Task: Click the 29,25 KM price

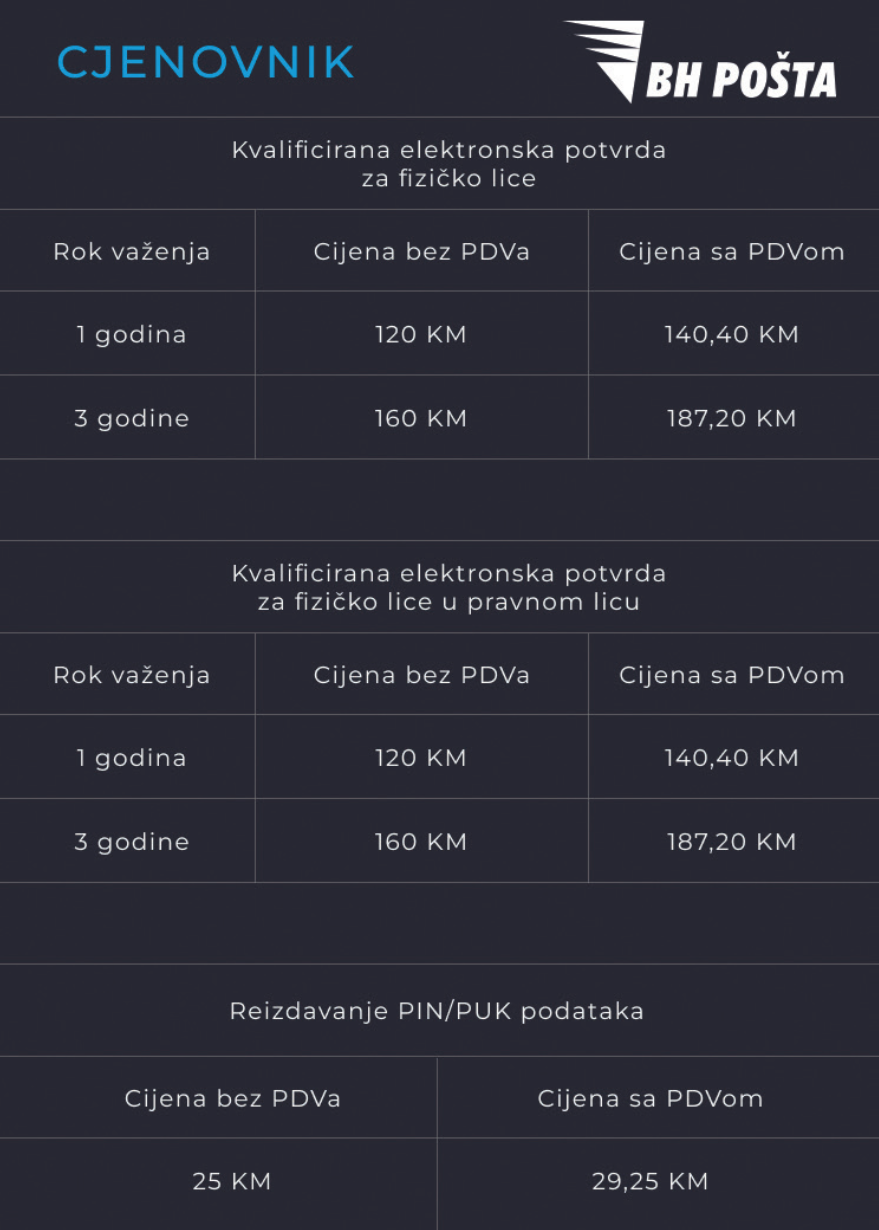Action: [650, 1182]
